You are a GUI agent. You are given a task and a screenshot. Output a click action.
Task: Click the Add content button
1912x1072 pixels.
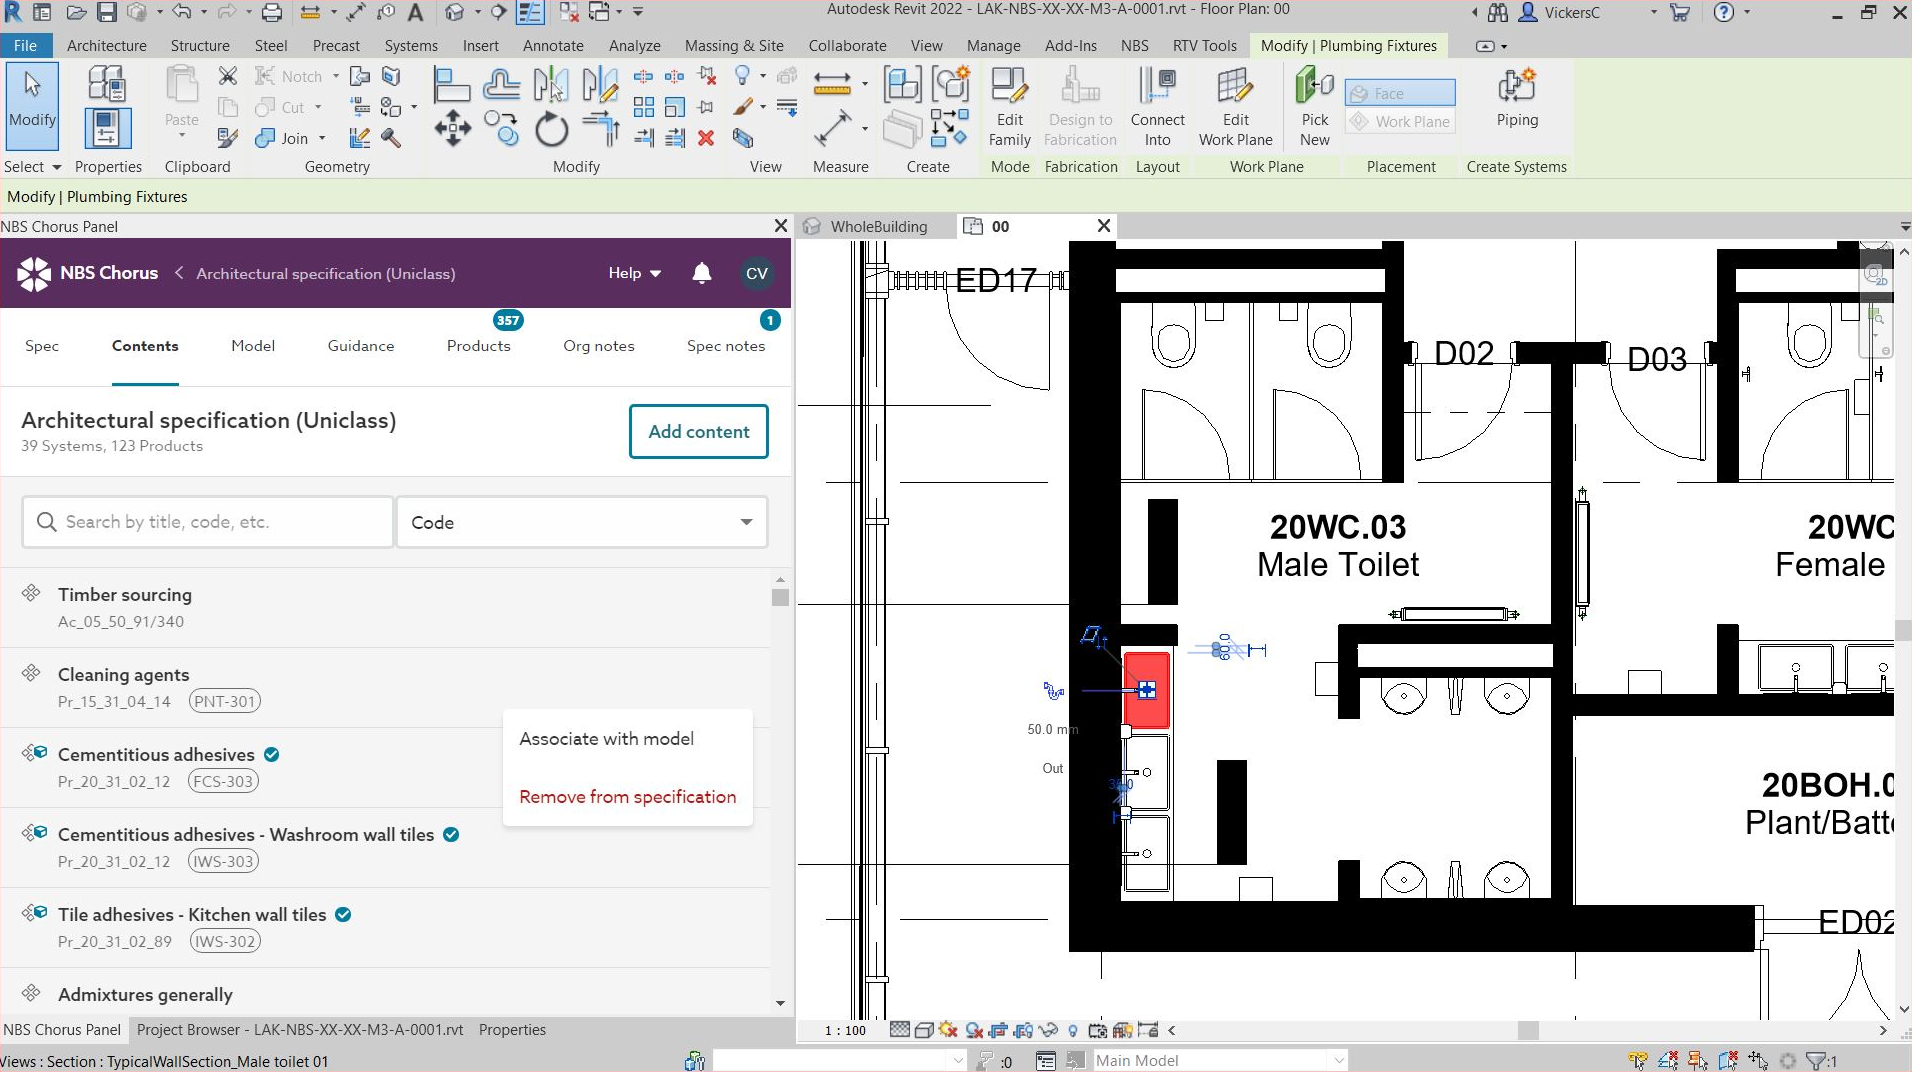(698, 431)
